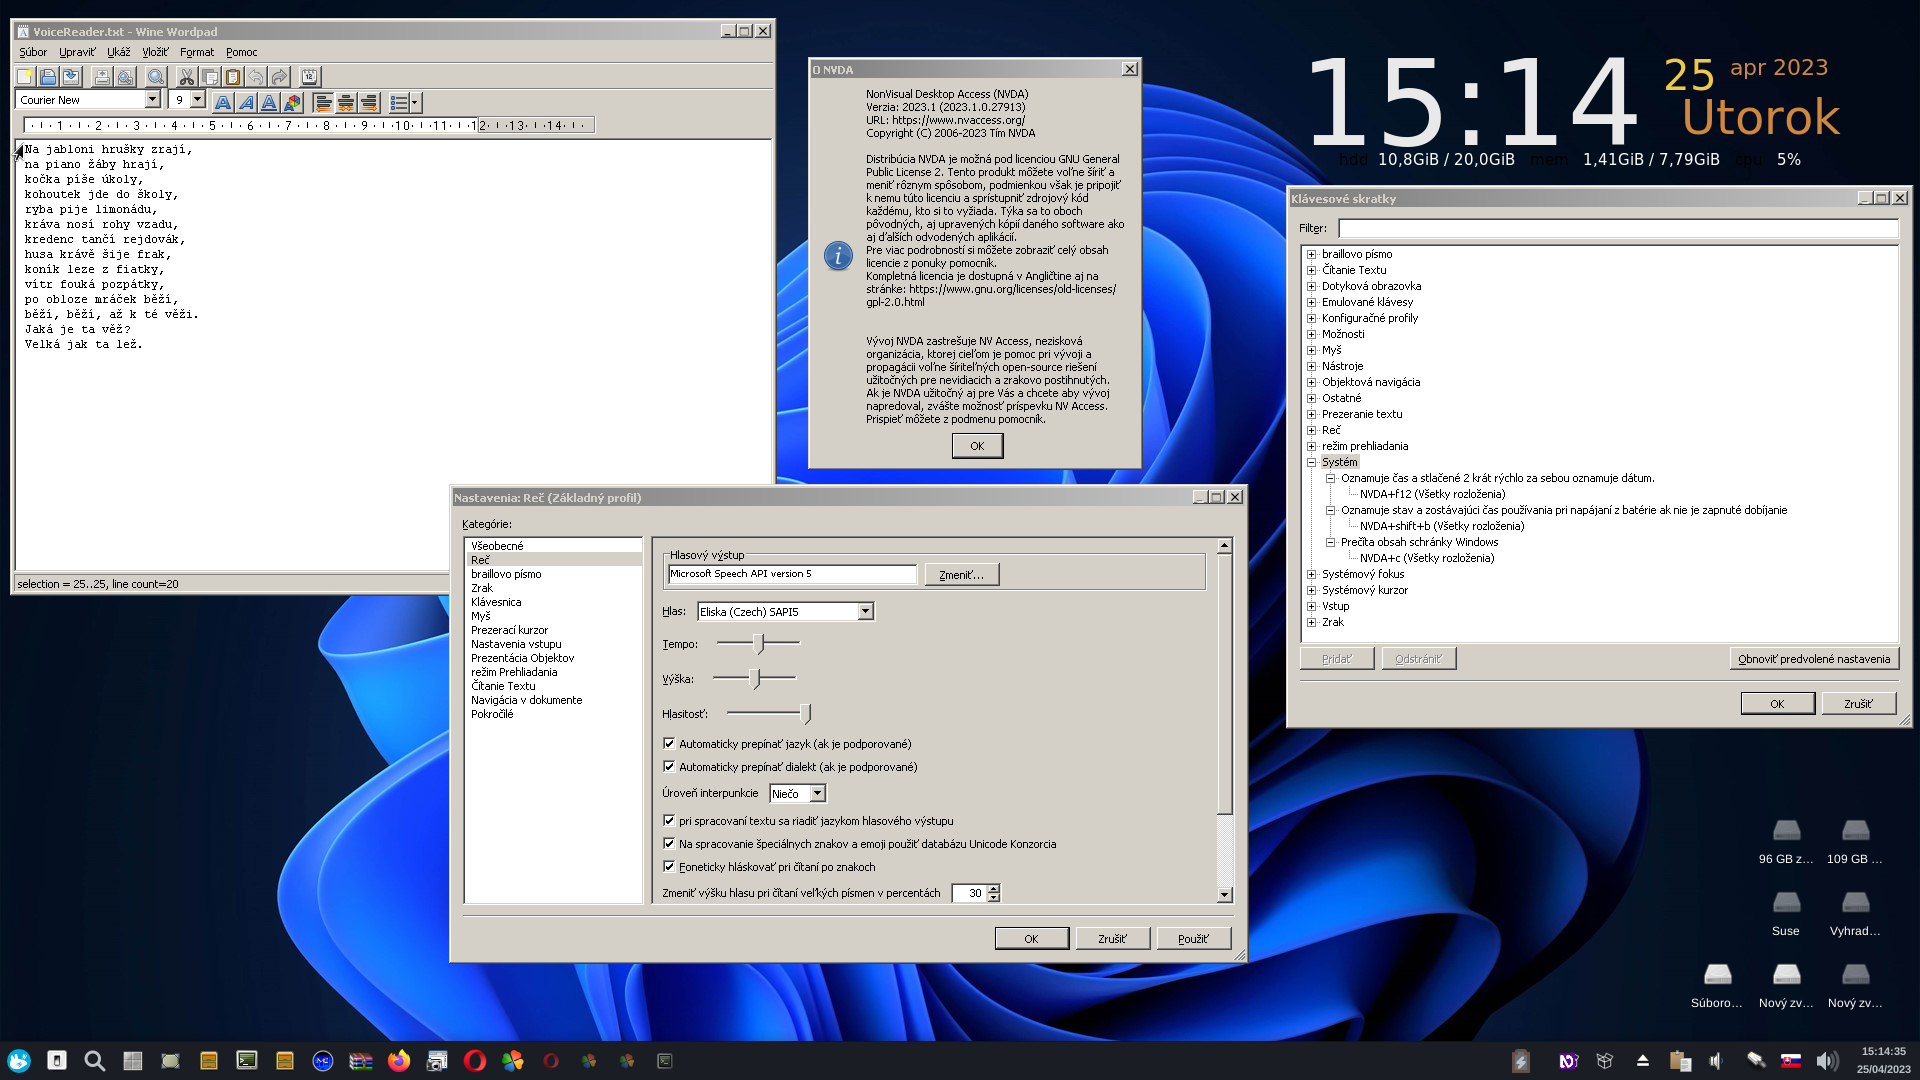Viewport: 1920px width, 1080px height.
Task: Open the Hlas voice dropdown
Action: point(865,611)
